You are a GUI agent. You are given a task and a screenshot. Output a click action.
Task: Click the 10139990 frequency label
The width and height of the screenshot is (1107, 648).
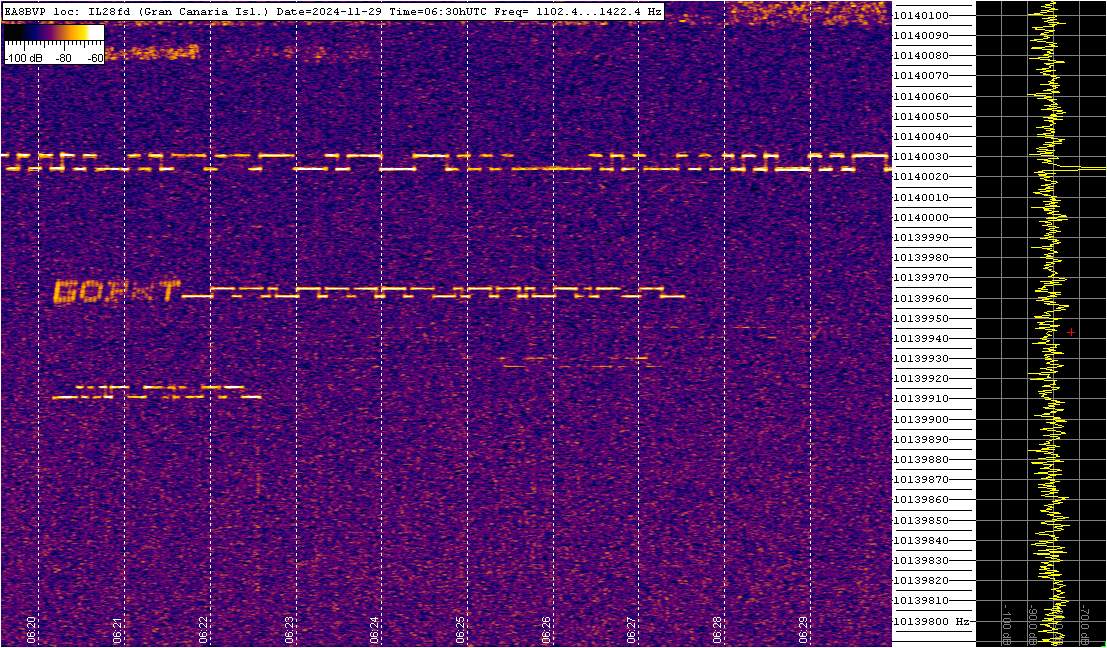point(921,238)
